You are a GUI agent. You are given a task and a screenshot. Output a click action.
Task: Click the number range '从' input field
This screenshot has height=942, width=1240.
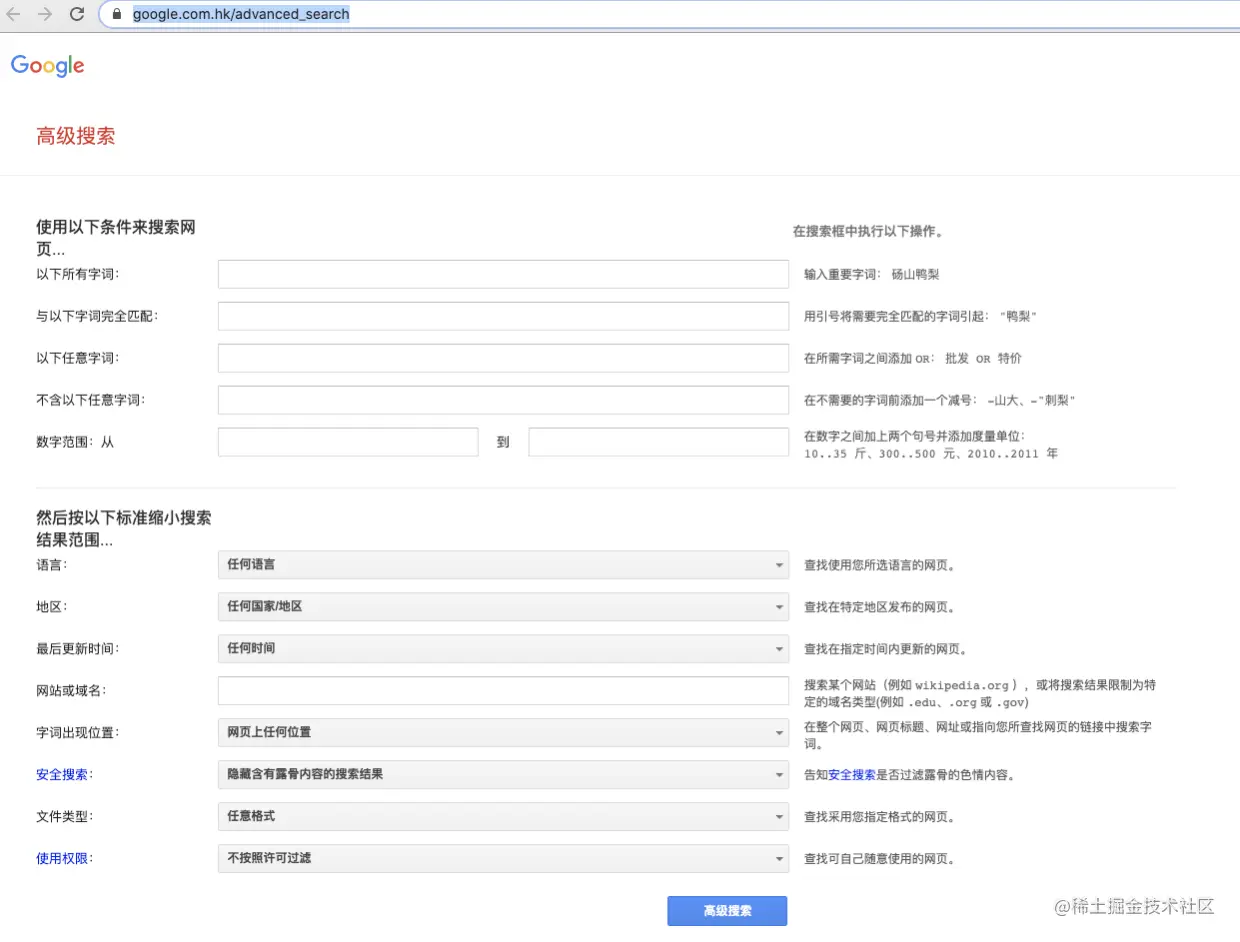(348, 442)
